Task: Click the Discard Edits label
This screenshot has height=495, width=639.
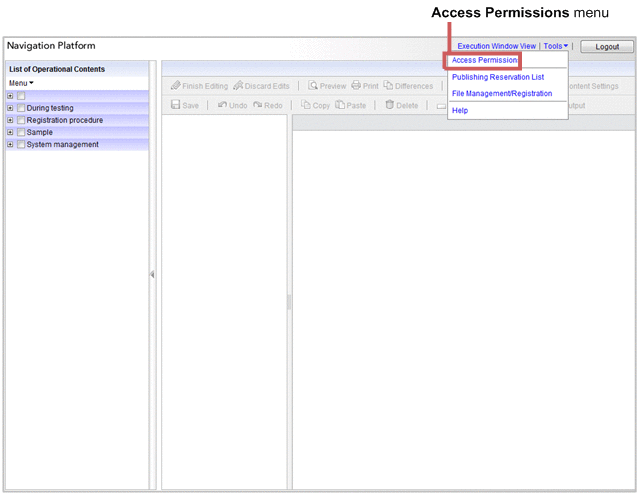Action: click(x=267, y=86)
